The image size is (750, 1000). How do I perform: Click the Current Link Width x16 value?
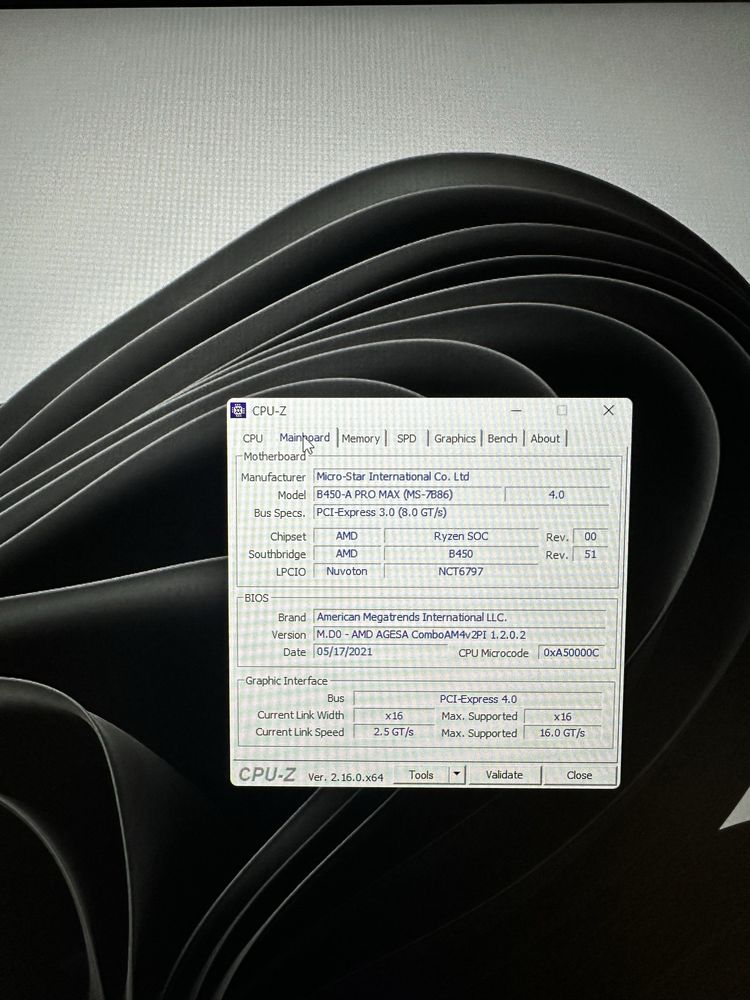(393, 716)
